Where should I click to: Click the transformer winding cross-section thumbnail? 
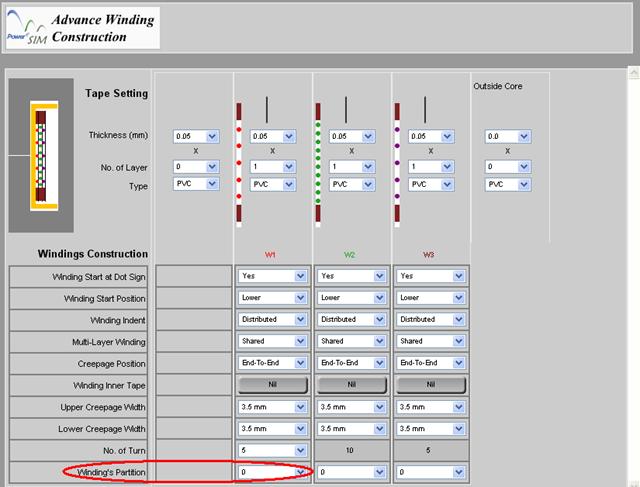pos(41,153)
